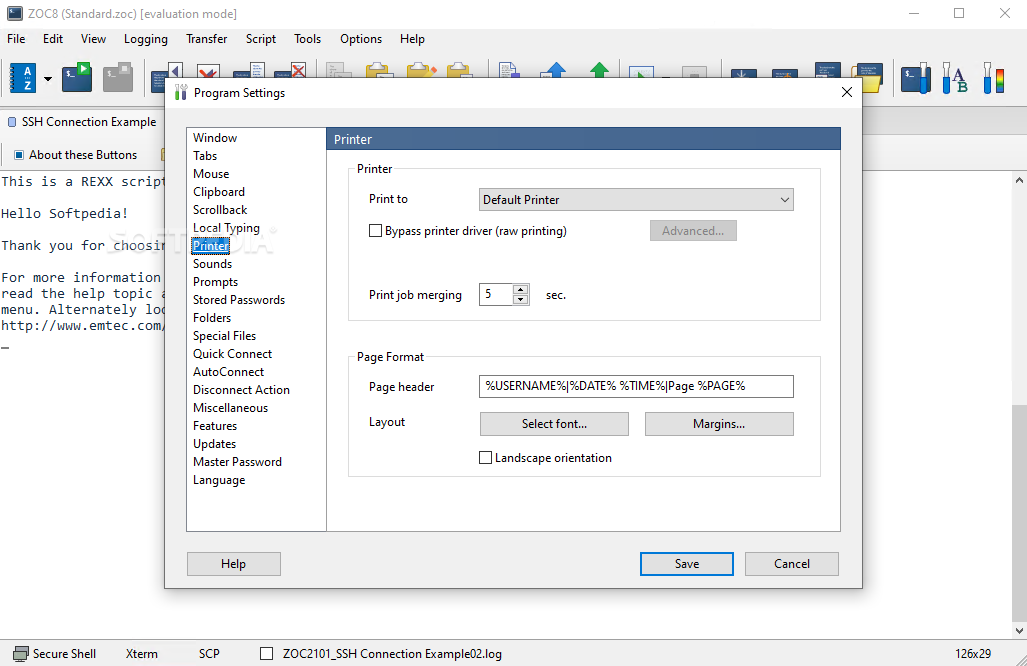This screenshot has width=1027, height=666.
Task: Click the disabled Advanced button
Action: tap(693, 231)
